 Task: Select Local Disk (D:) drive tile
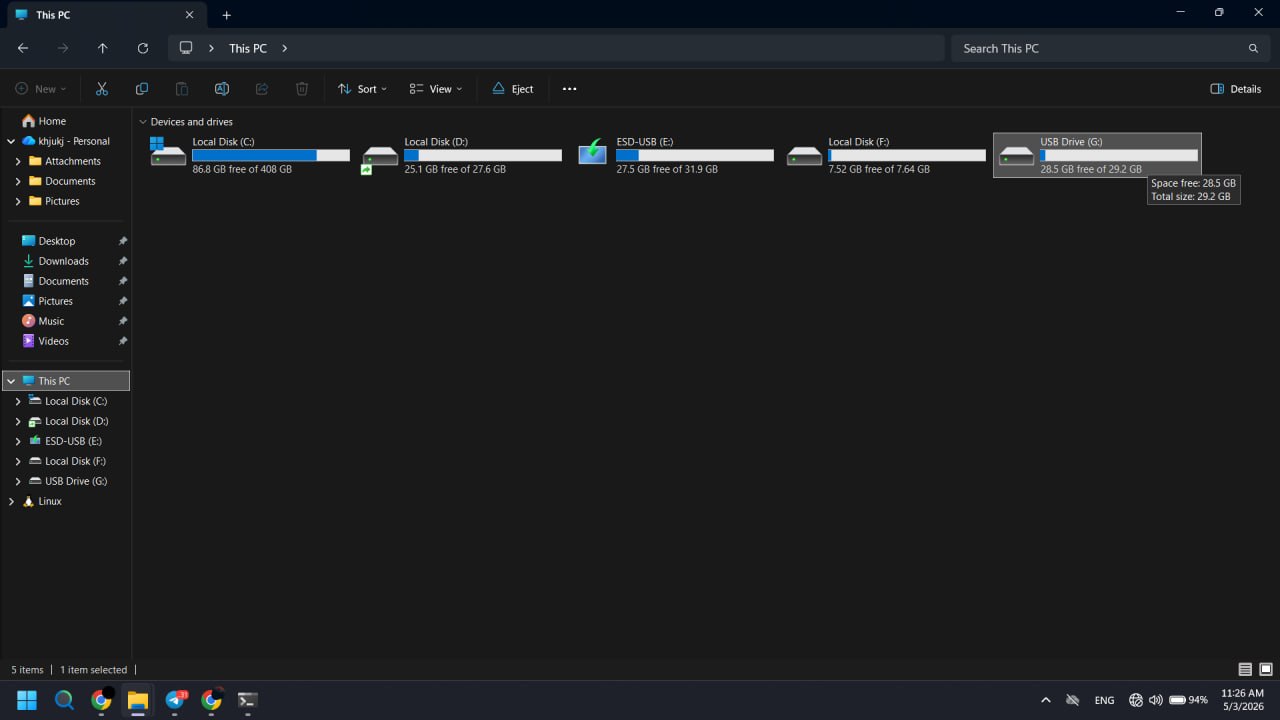coord(462,155)
